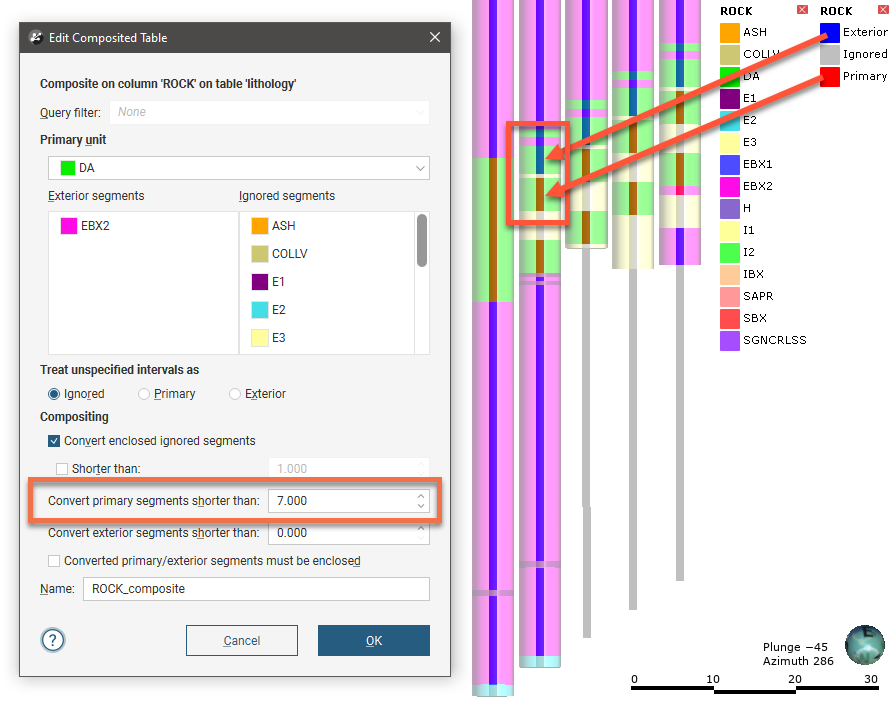Screen dimensions: 893x708
Task: Open the Query filter dropdown
Action: (269, 113)
